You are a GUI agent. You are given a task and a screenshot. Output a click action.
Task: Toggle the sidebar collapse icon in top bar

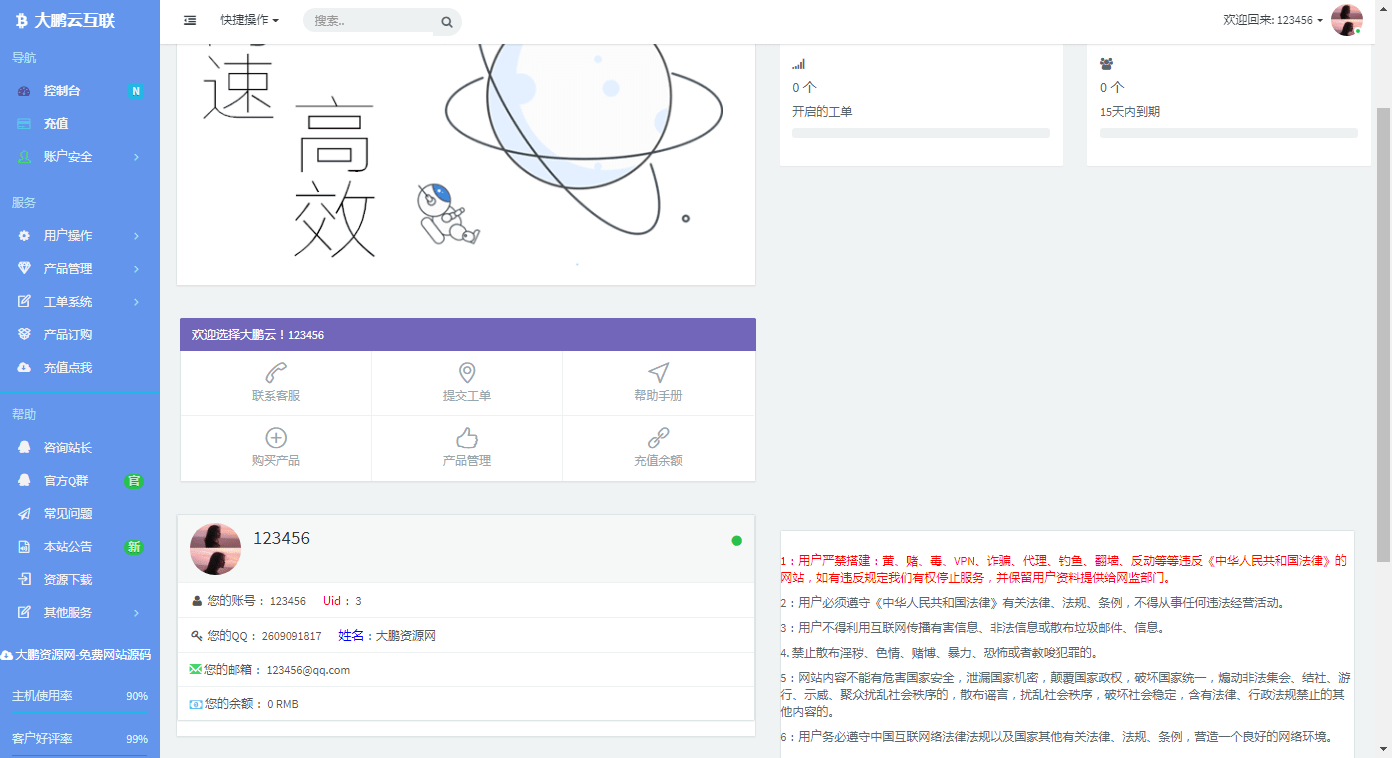190,20
